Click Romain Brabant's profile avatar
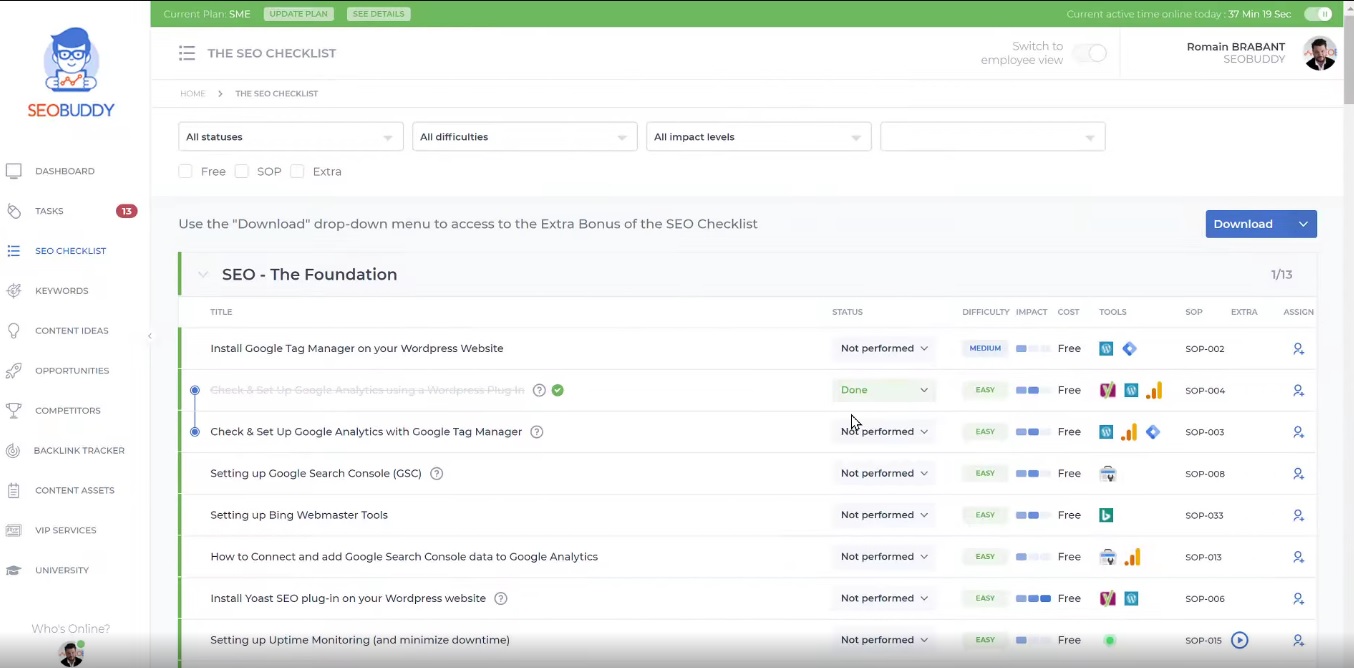The height and width of the screenshot is (668, 1354). [1320, 53]
